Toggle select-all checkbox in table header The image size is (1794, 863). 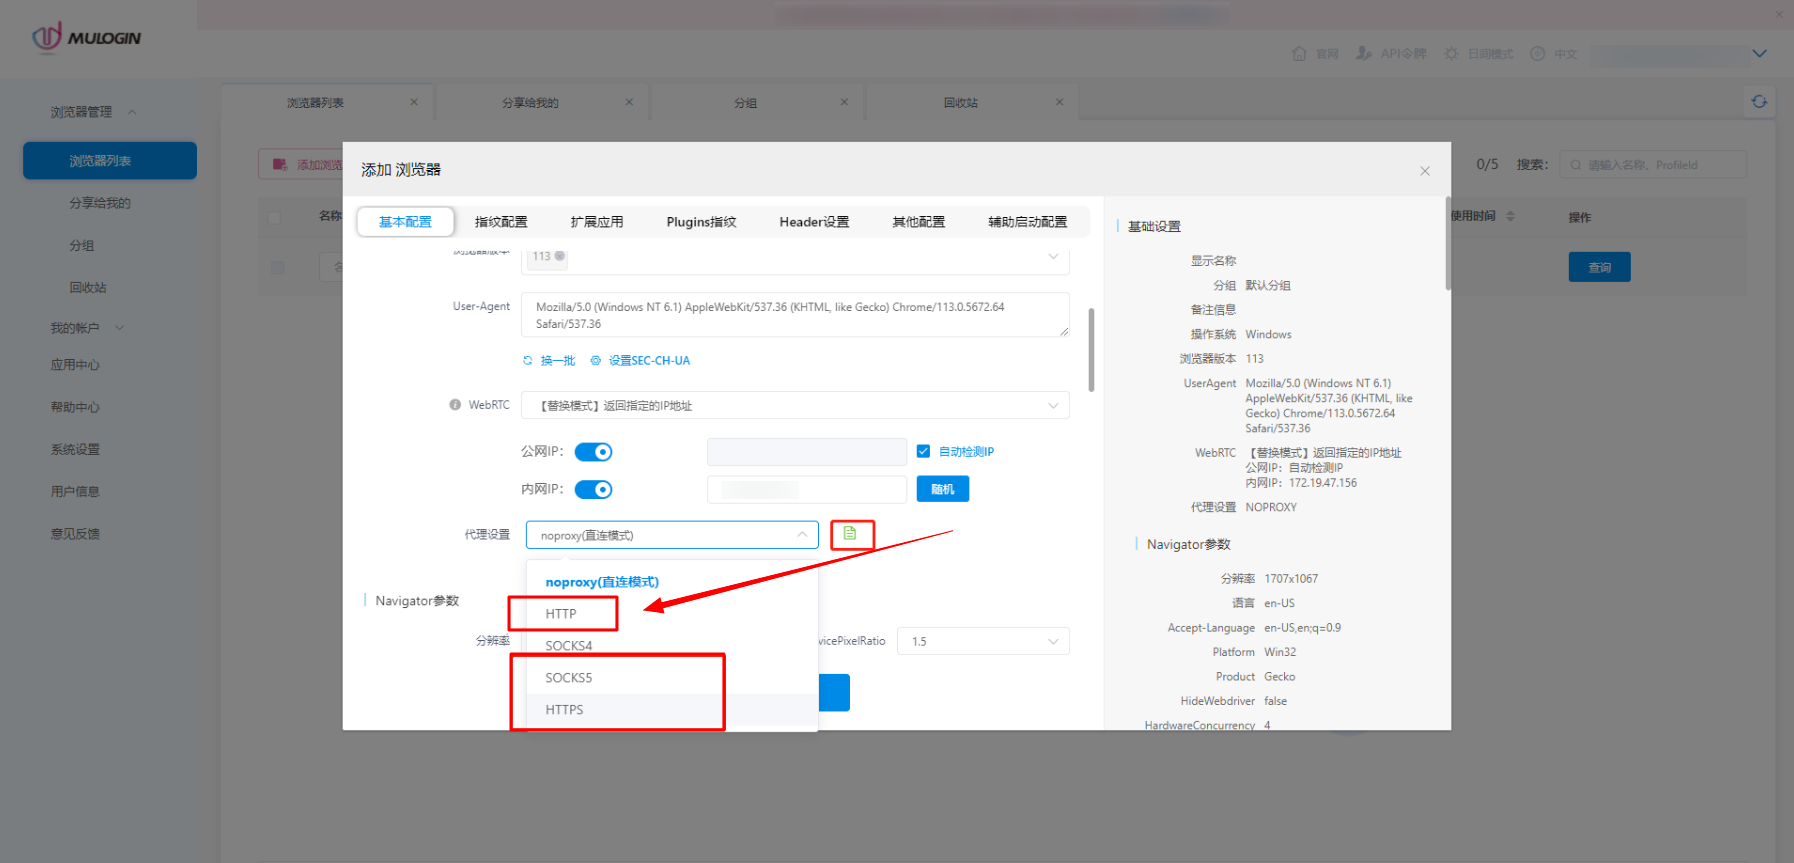[274, 217]
